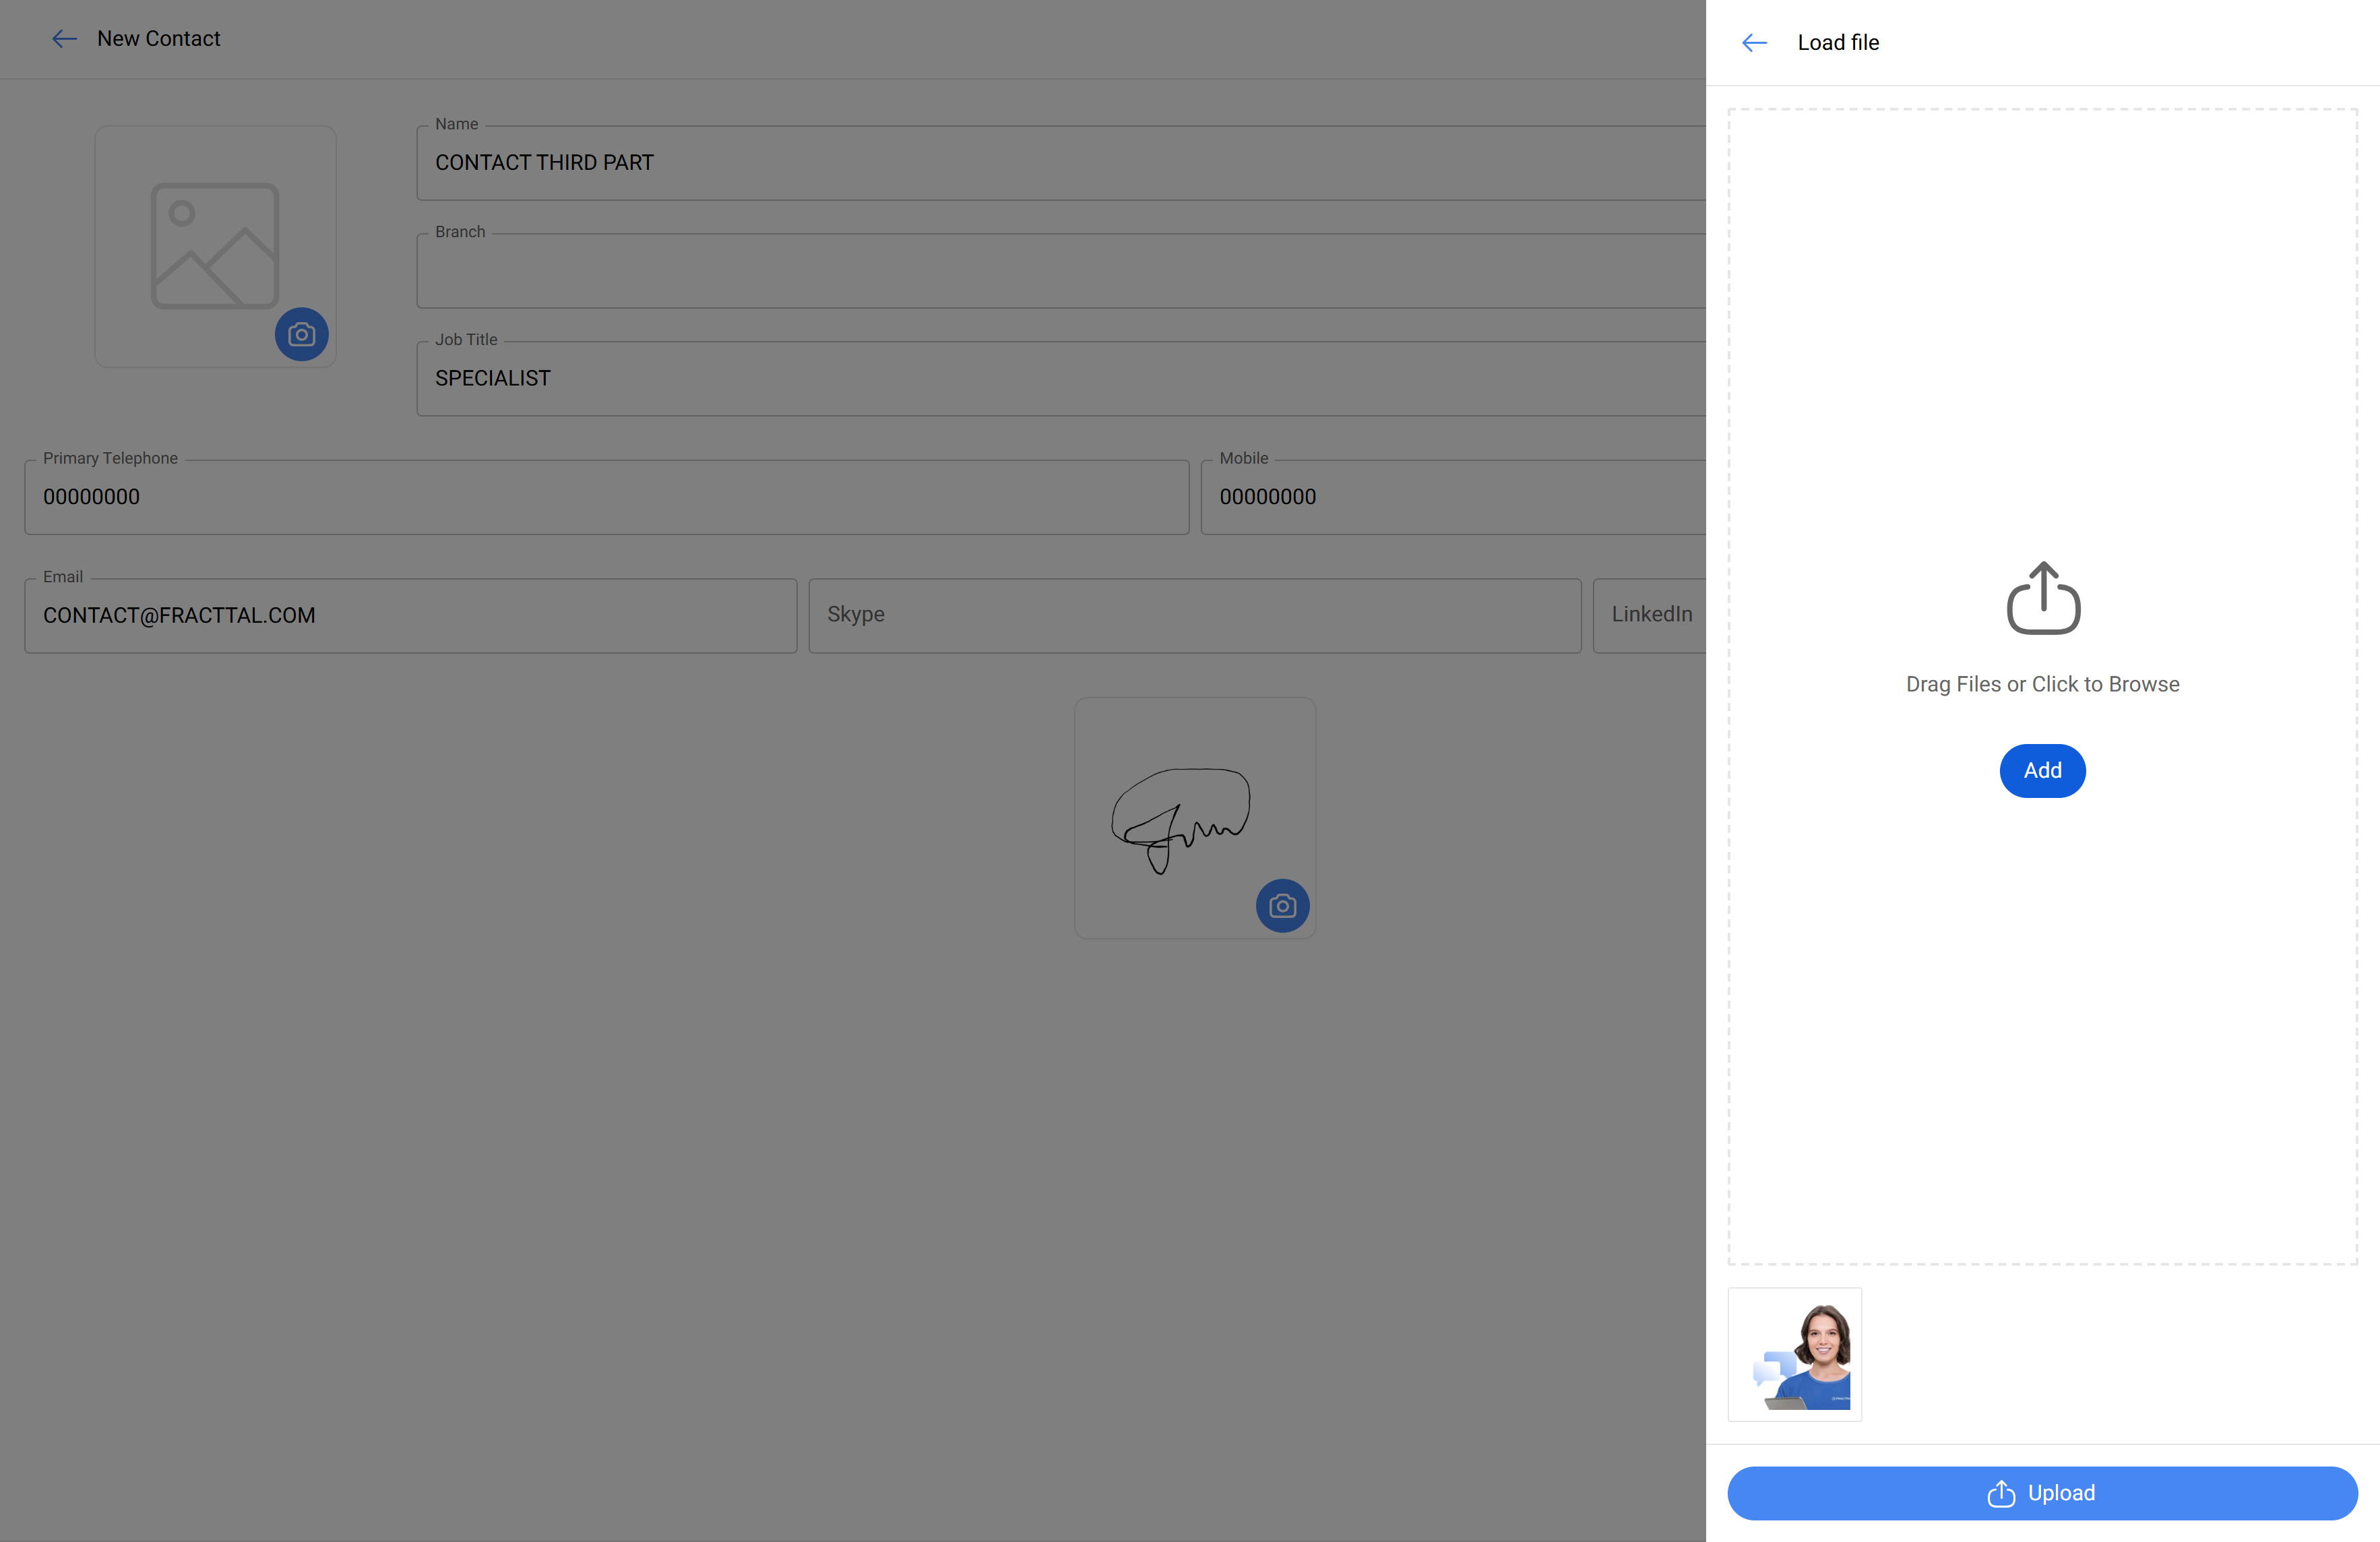The height and width of the screenshot is (1542, 2380).
Task: Click the LinkedIn input field
Action: click(1650, 615)
